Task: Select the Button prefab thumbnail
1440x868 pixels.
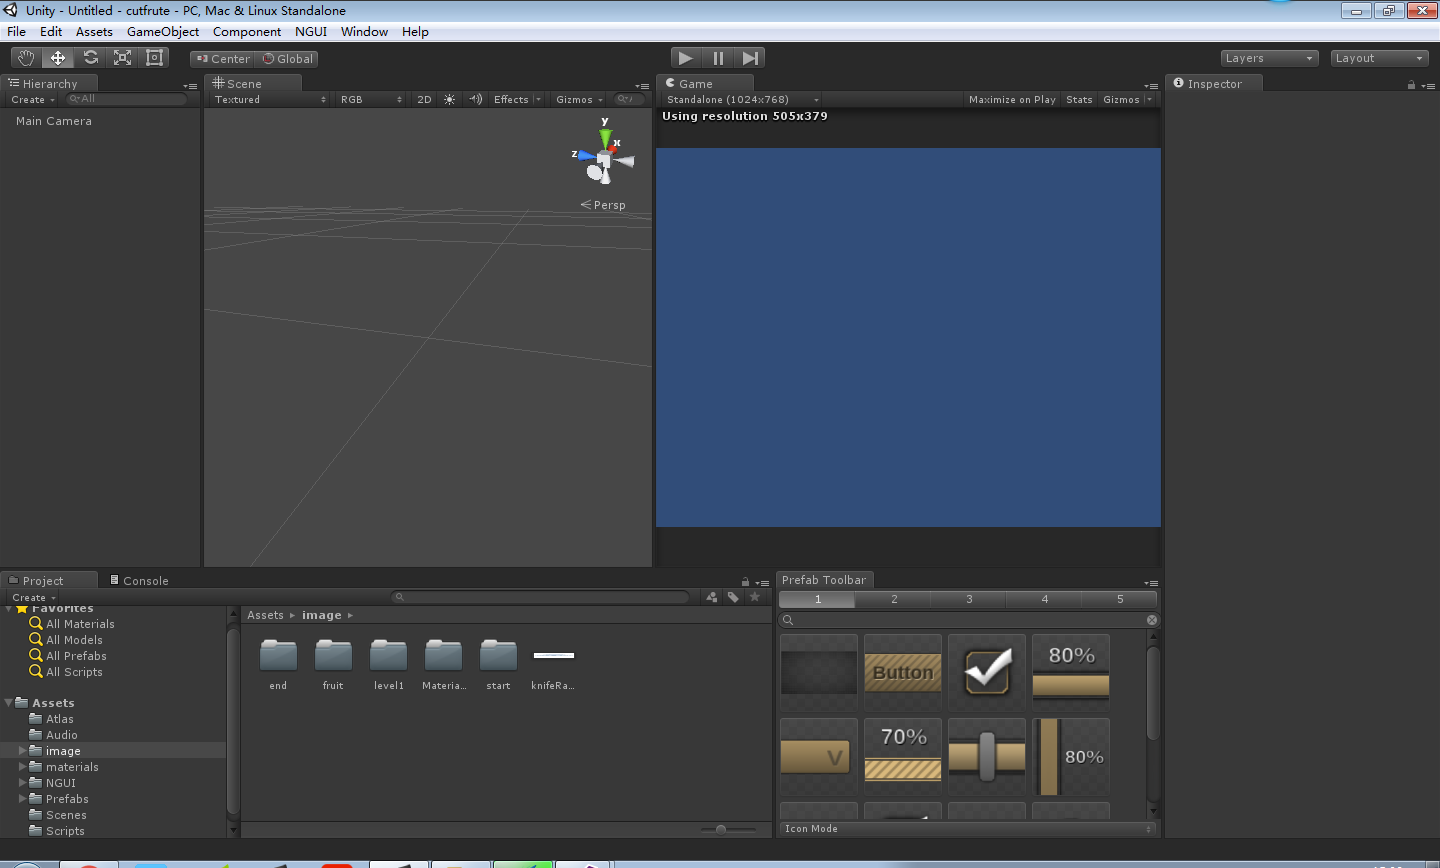Action: (x=903, y=672)
